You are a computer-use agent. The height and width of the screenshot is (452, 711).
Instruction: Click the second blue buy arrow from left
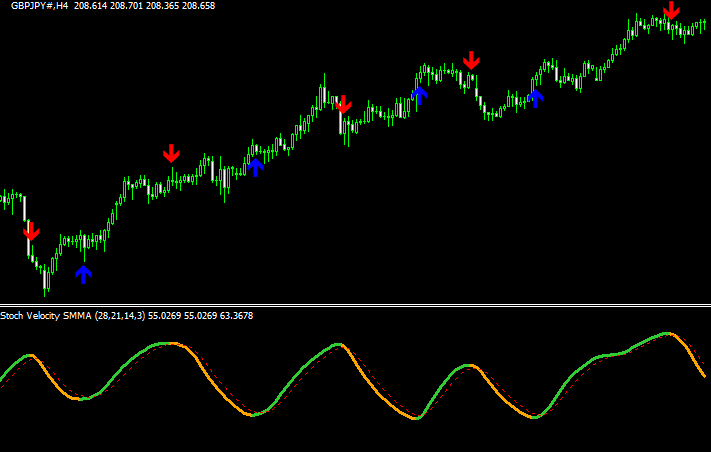tap(256, 166)
